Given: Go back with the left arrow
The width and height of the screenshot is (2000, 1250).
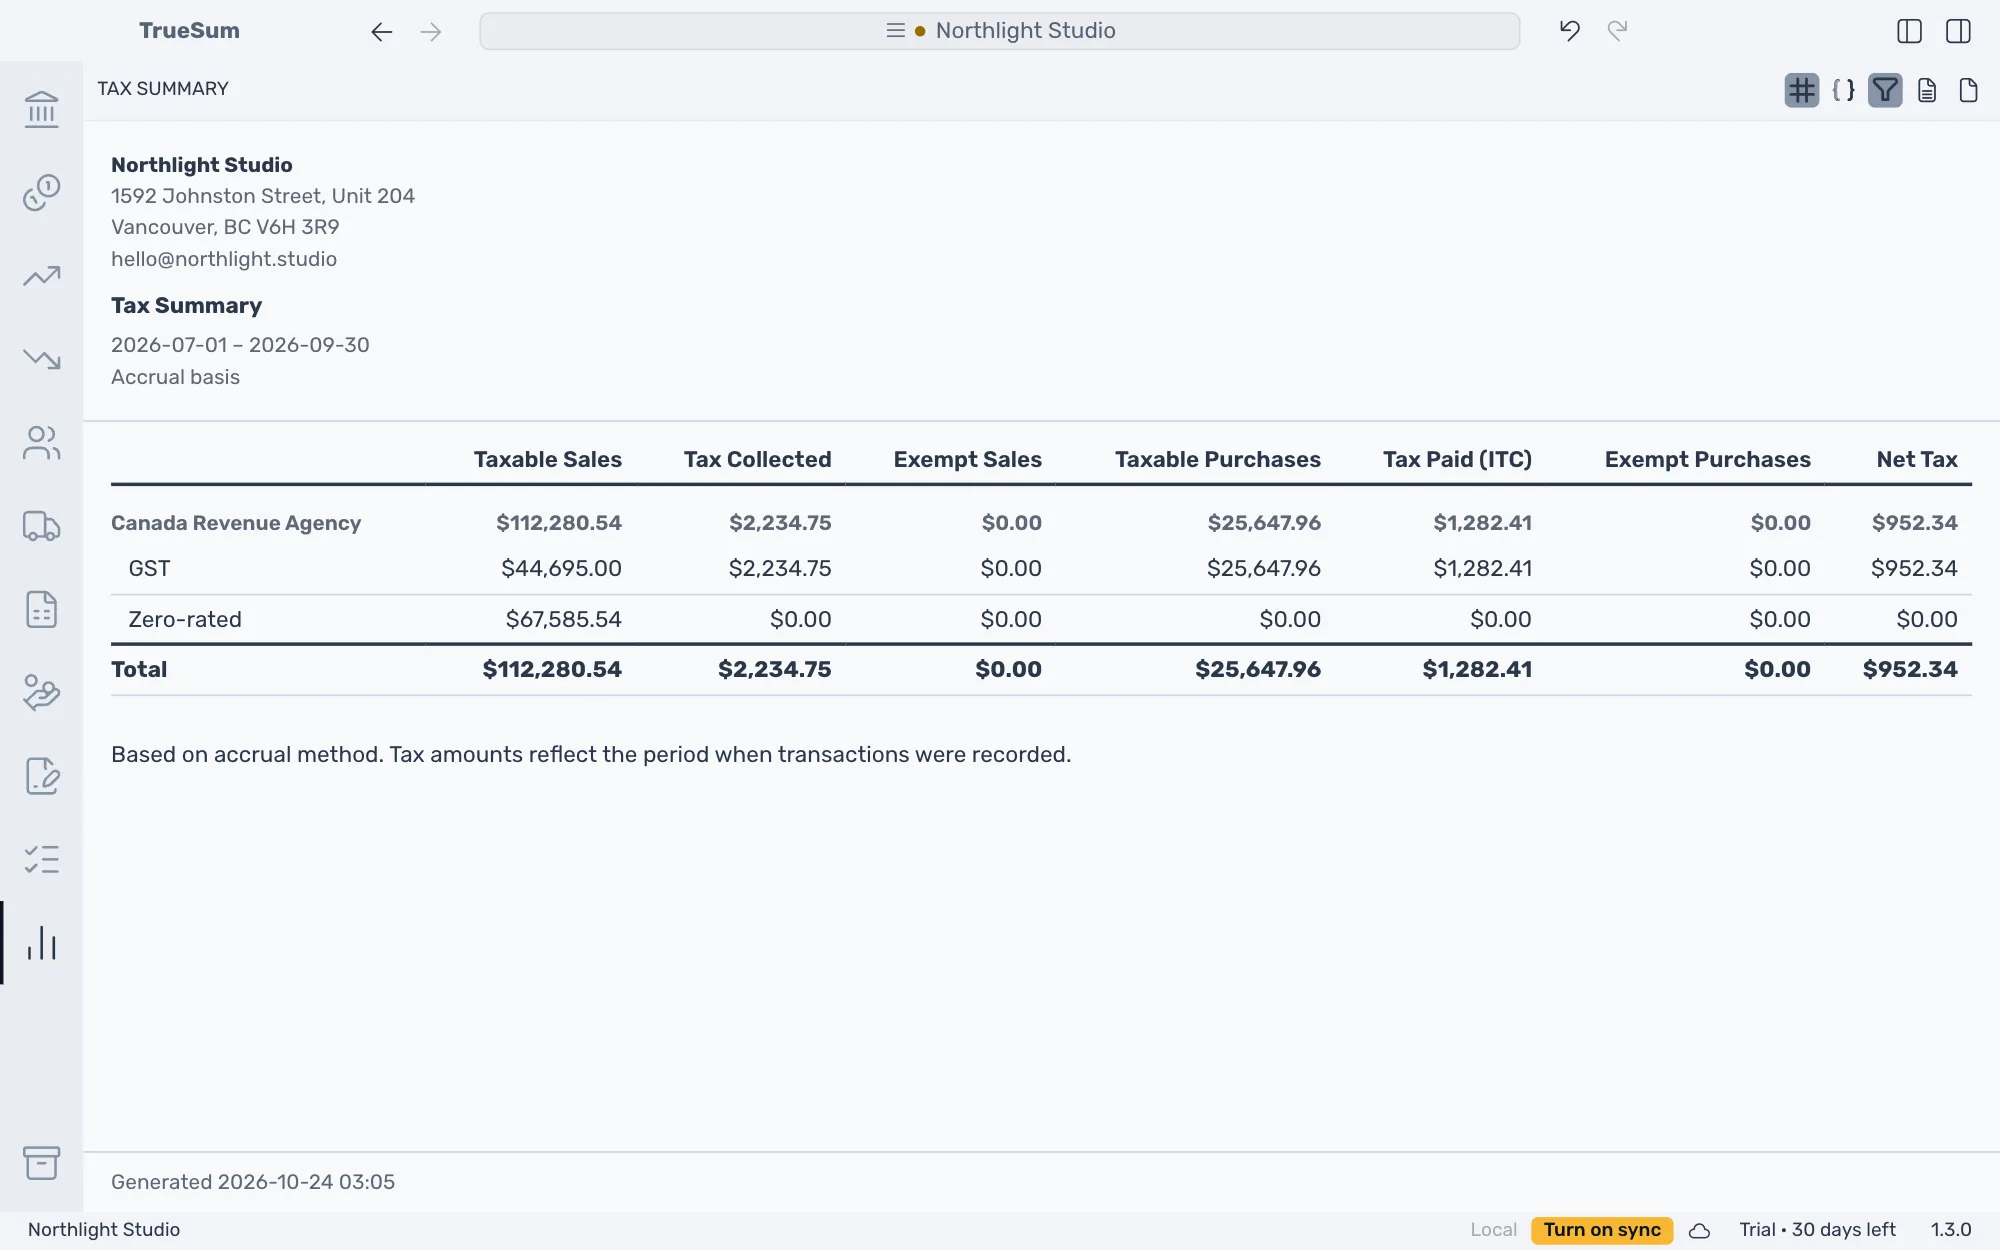Looking at the screenshot, I should coord(381,32).
